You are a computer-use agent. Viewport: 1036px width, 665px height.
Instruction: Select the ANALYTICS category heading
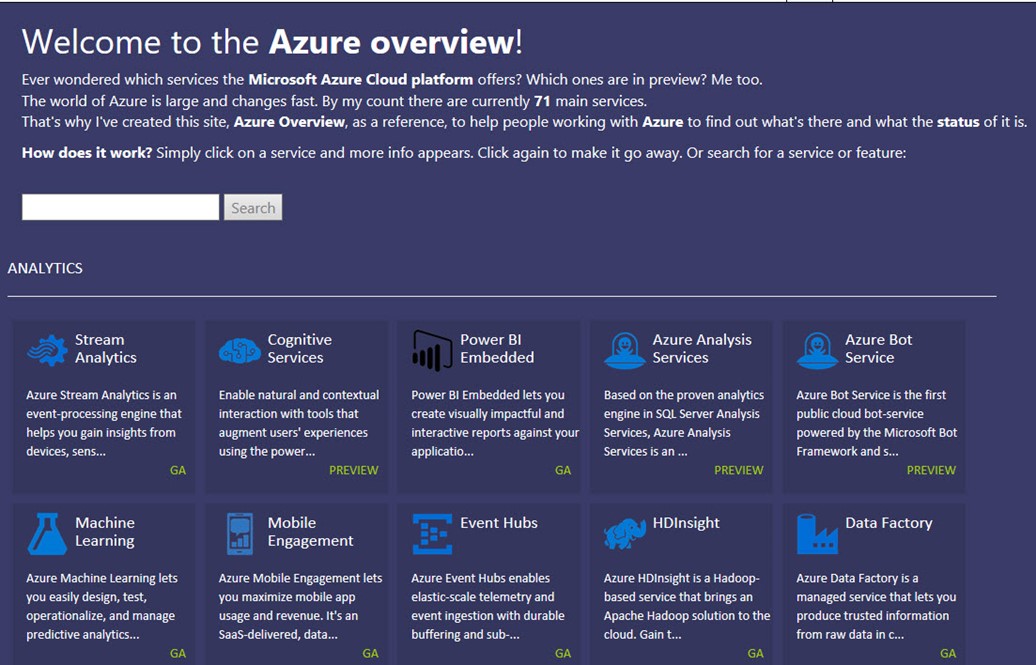pos(45,268)
